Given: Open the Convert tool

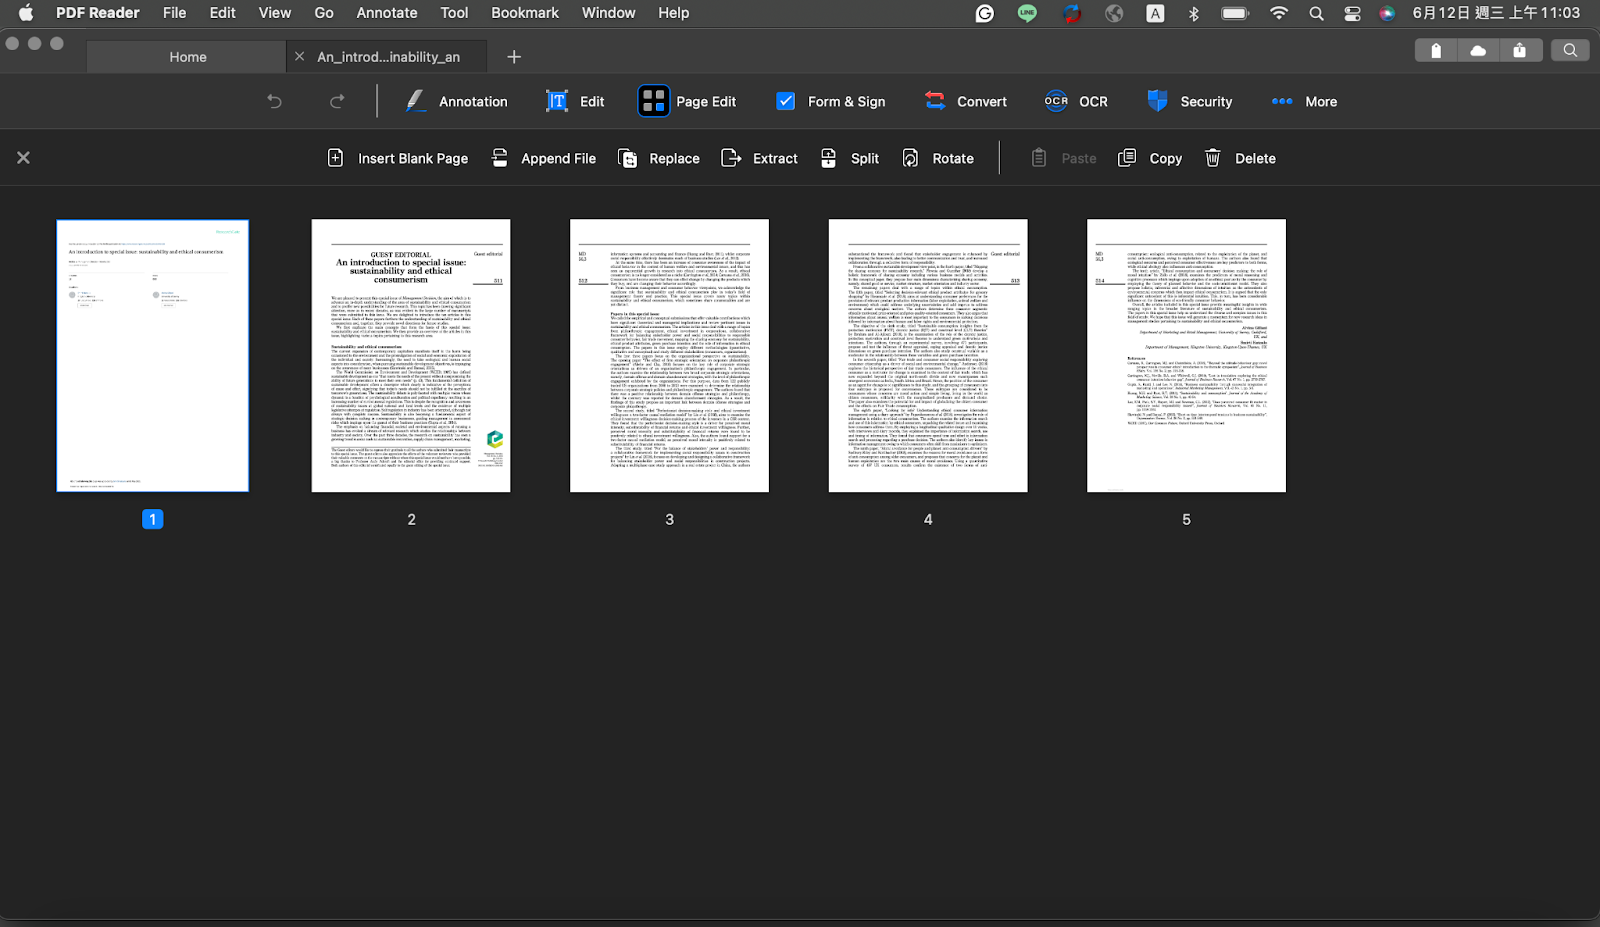Looking at the screenshot, I should 965,101.
